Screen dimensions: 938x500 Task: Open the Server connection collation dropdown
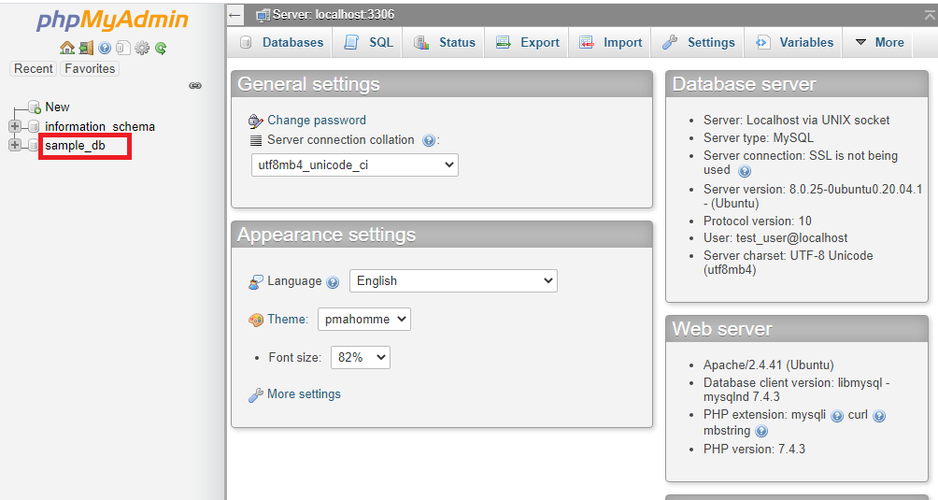point(355,165)
